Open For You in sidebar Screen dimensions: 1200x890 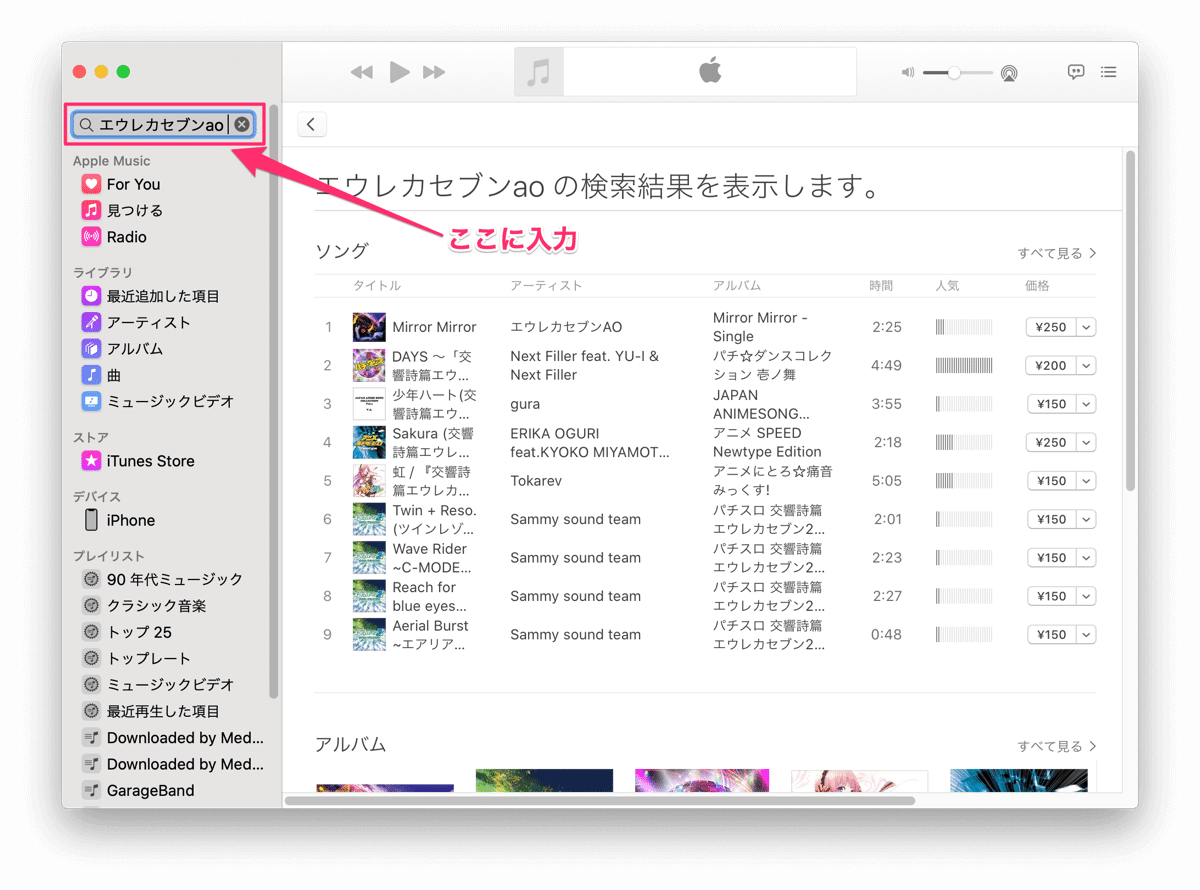click(133, 184)
